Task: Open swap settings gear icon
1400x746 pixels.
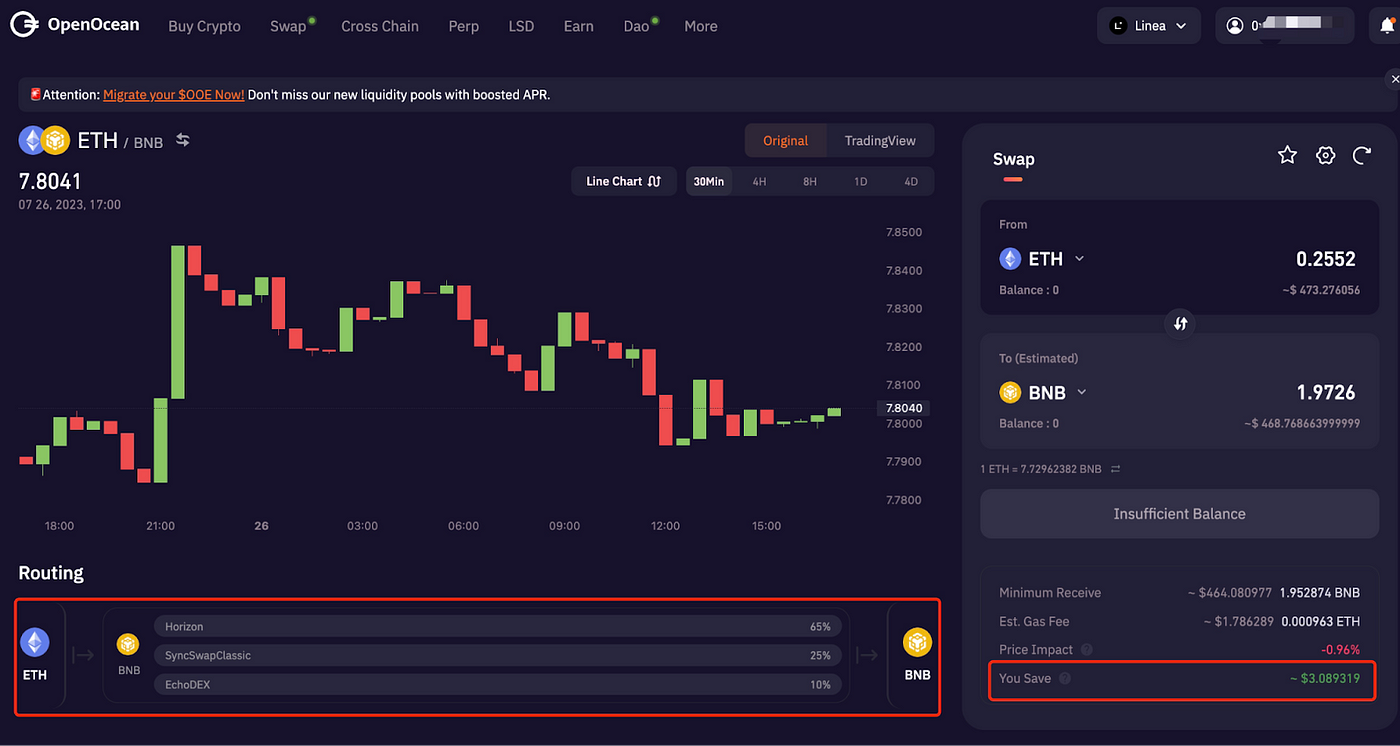Action: (1325, 155)
